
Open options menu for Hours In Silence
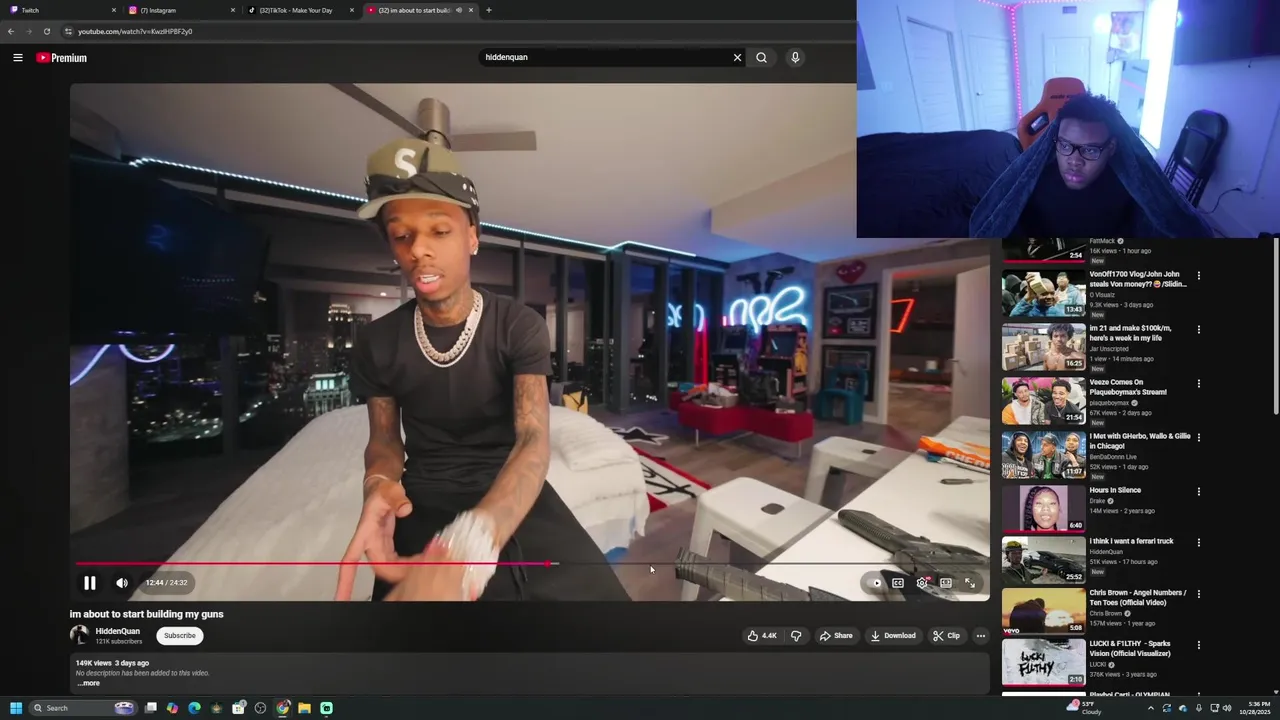click(1199, 492)
